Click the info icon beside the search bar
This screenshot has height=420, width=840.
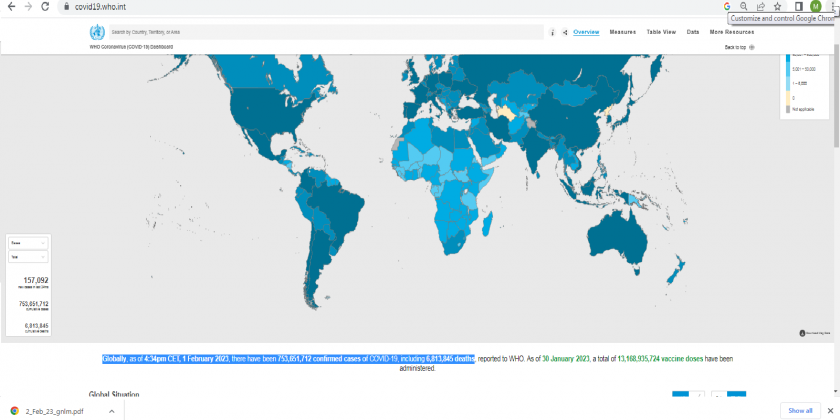pos(553,32)
